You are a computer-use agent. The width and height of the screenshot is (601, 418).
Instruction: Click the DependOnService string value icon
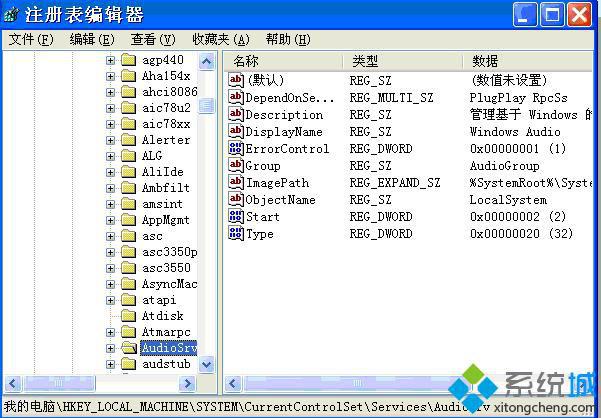click(x=236, y=97)
